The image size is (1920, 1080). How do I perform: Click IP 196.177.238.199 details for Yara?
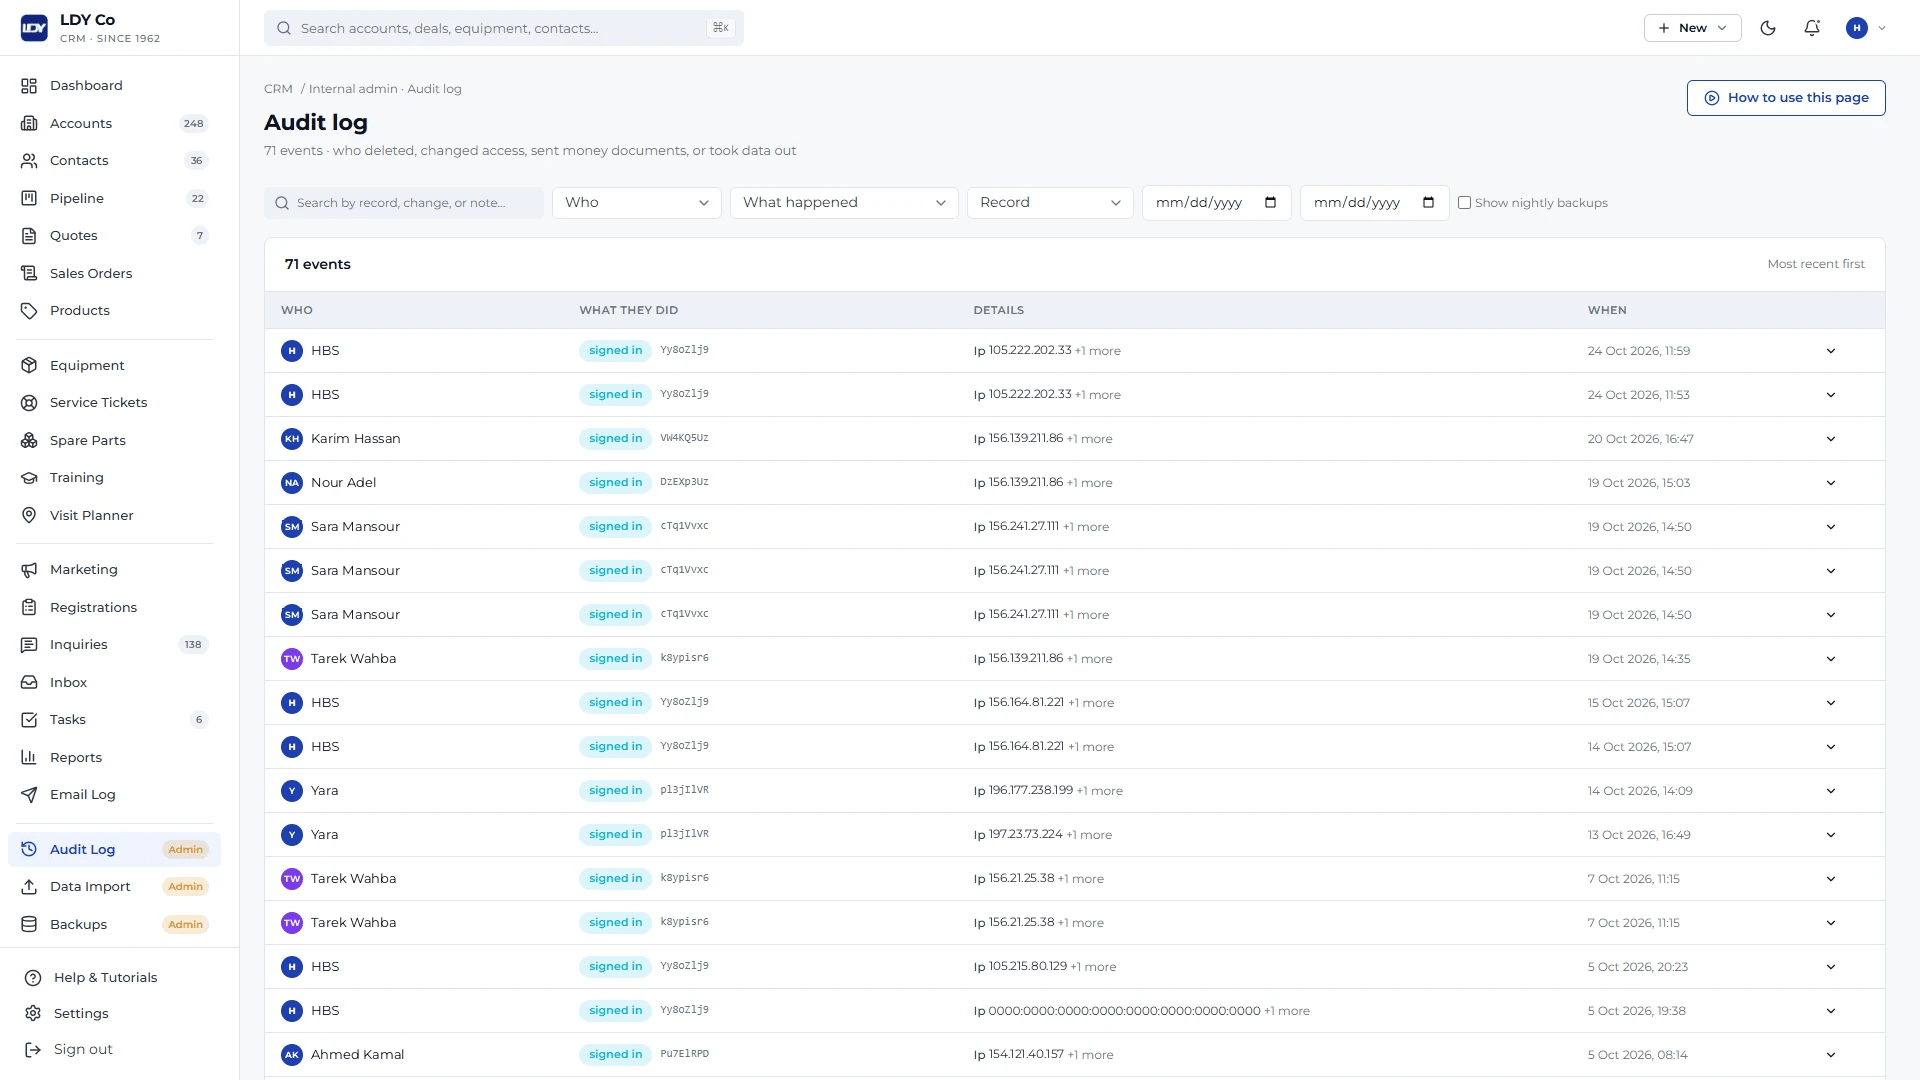click(x=1047, y=791)
